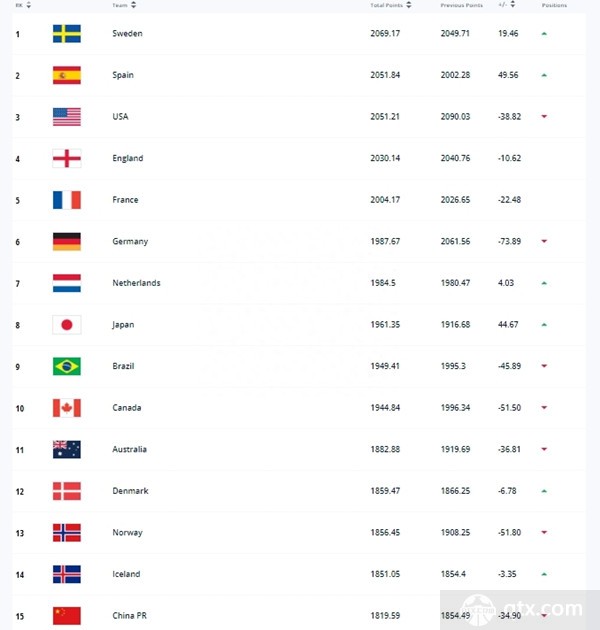Click Sweden's green up position arrow

pyautogui.click(x=544, y=34)
